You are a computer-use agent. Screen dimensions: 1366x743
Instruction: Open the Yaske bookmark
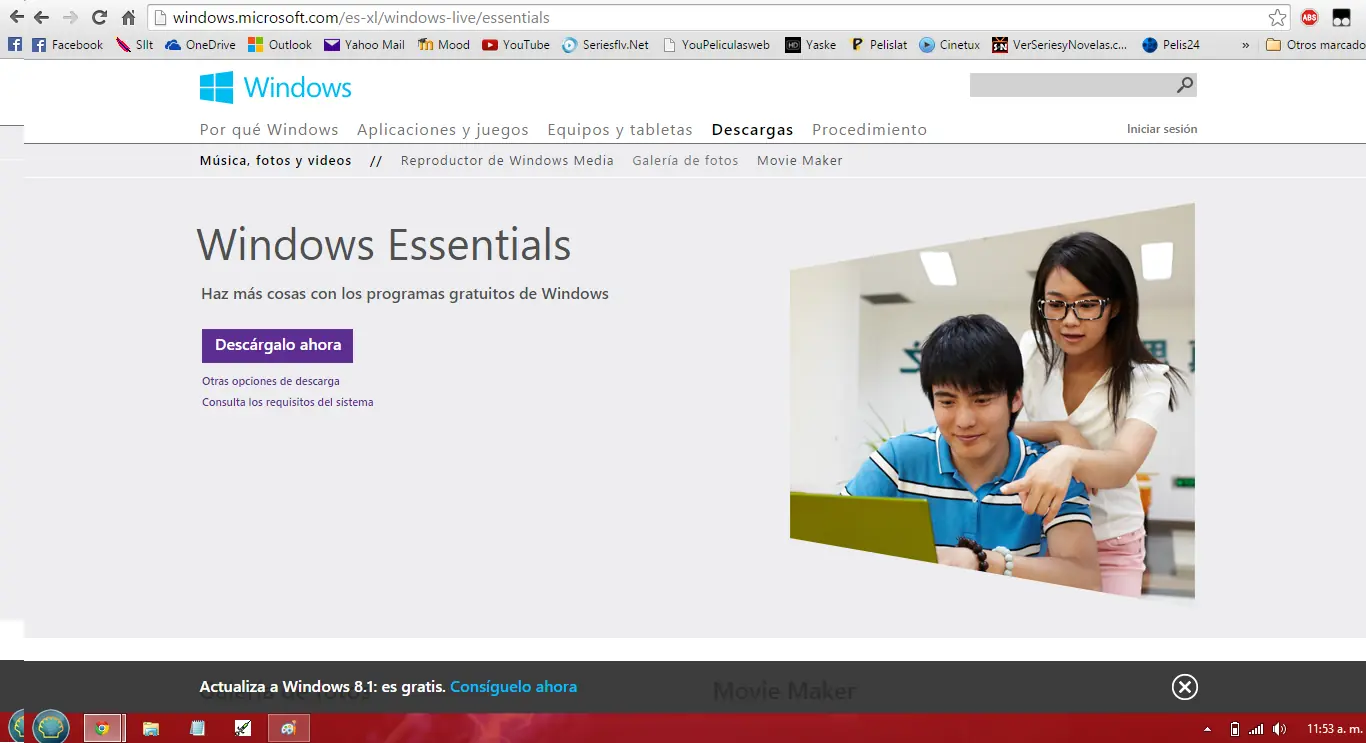pos(811,45)
